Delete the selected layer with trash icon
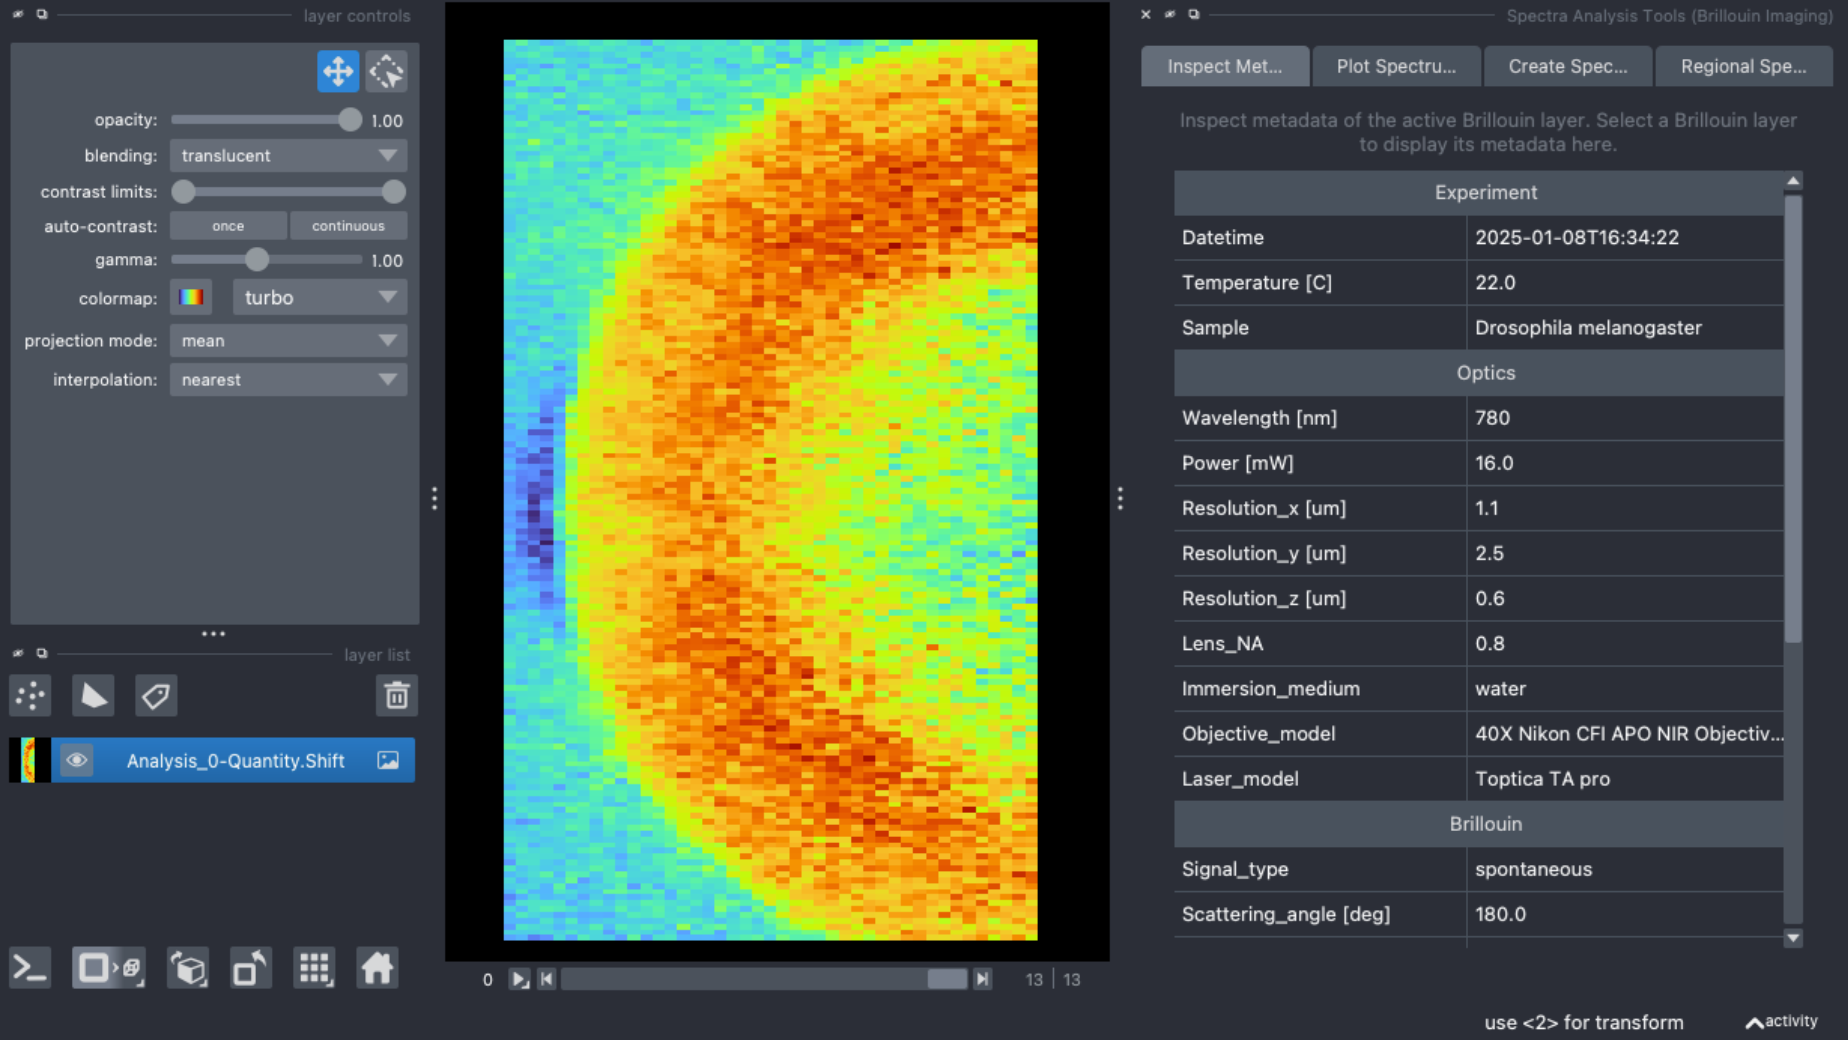The height and width of the screenshot is (1040, 1848). (x=396, y=695)
